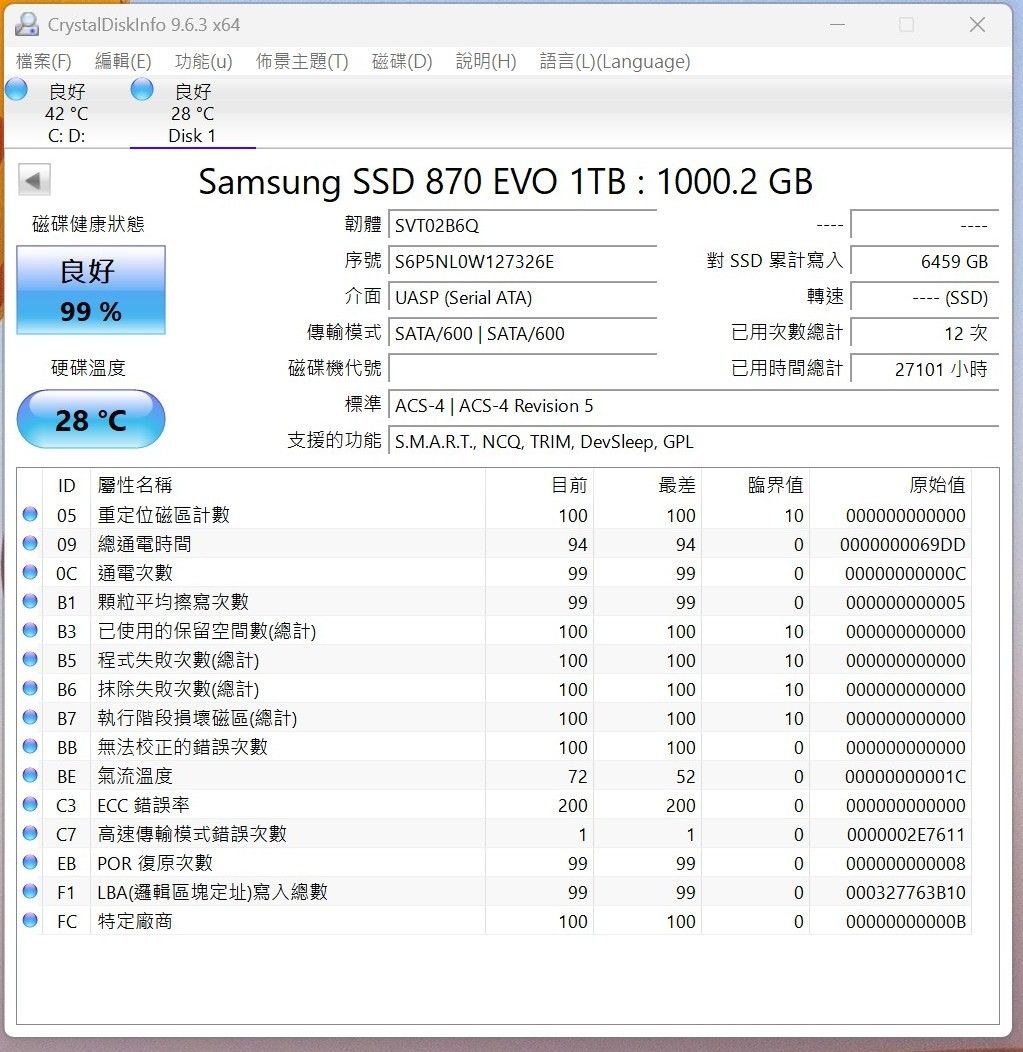The image size is (1023, 1052).
Task: Select the 重定位磁區計數 attribute row
Action: click(x=496, y=515)
